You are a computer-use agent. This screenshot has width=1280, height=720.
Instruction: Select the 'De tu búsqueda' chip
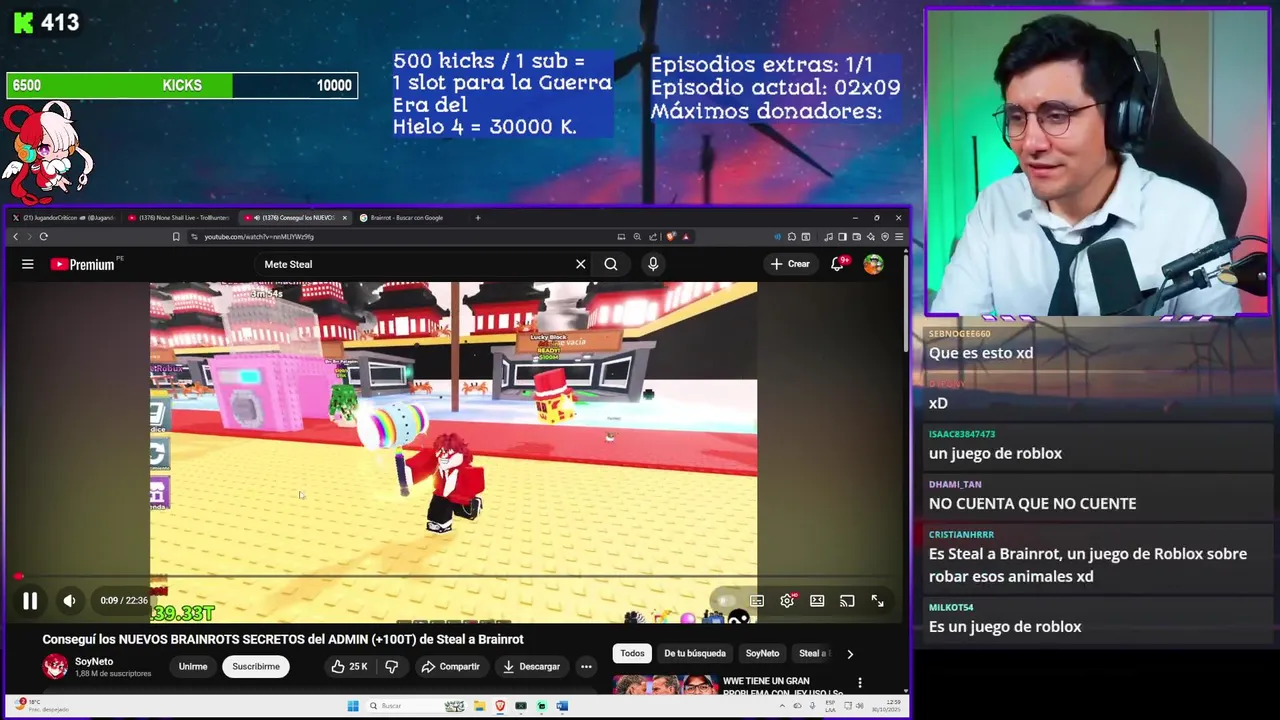[x=695, y=653]
